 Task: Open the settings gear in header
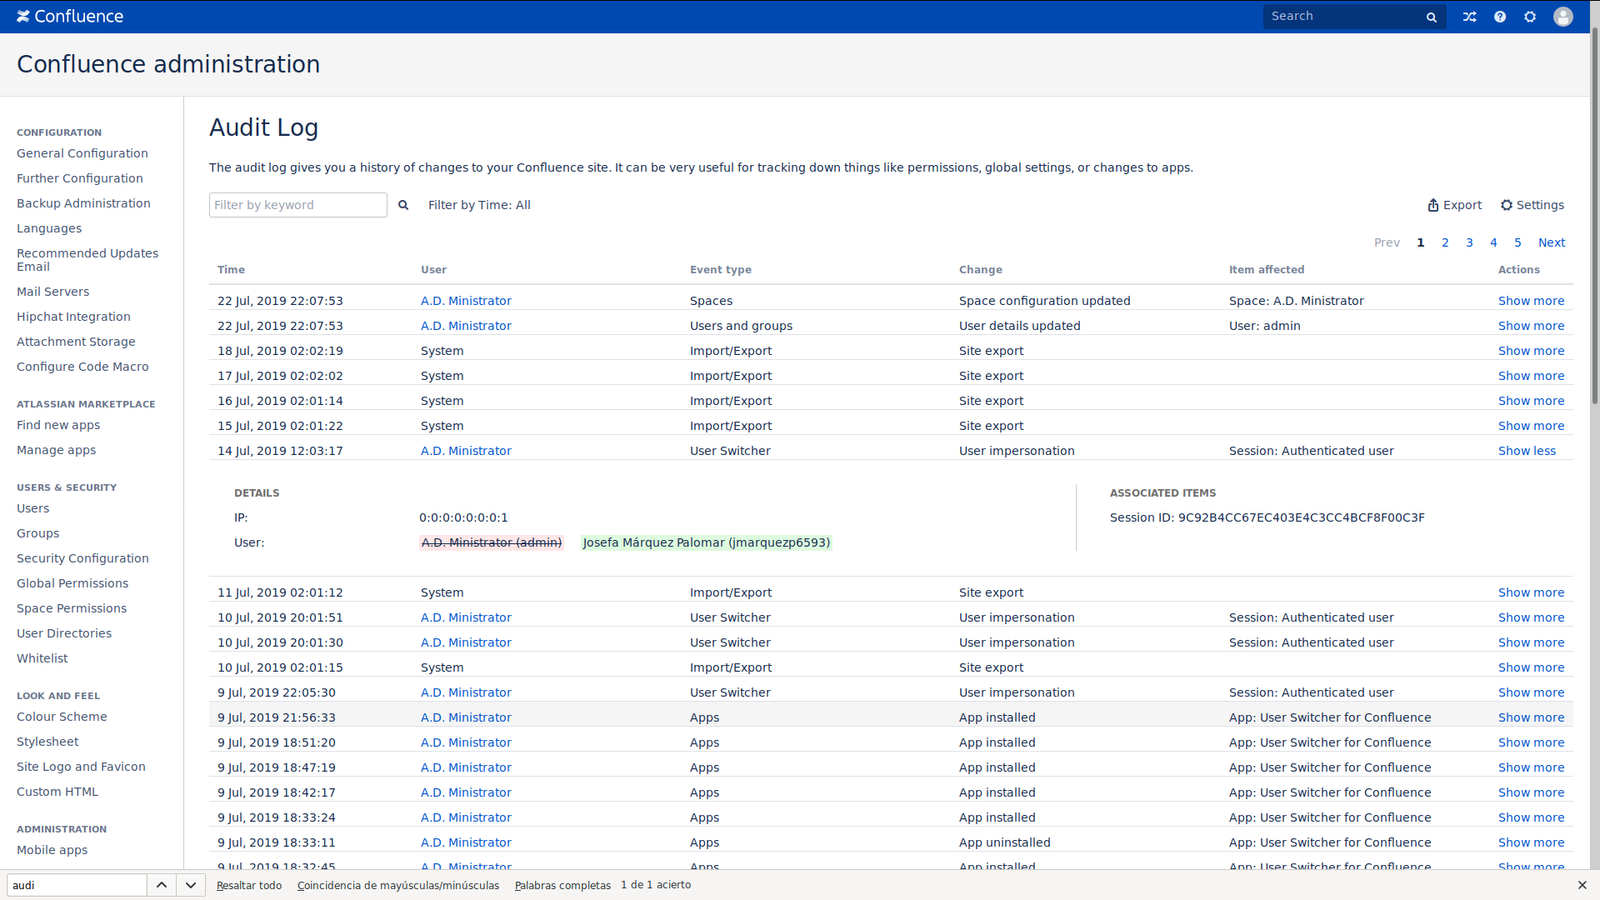point(1530,17)
